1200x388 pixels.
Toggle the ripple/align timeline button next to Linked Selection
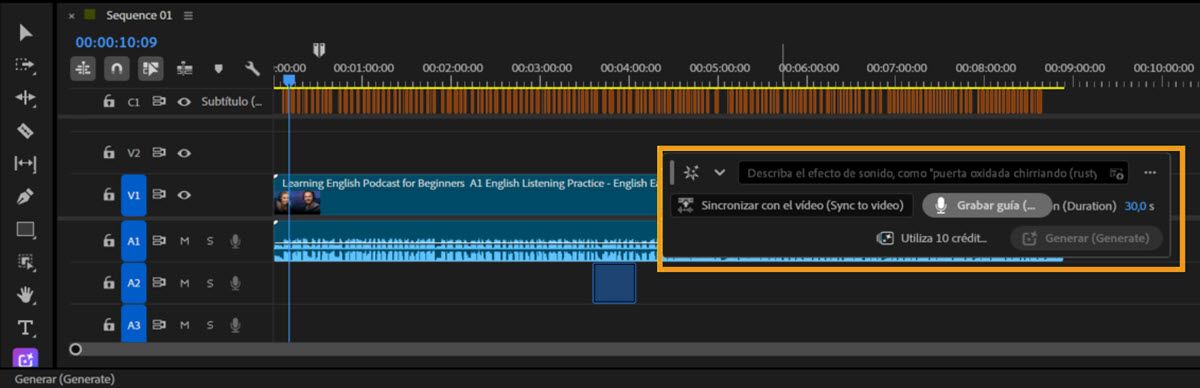point(184,69)
